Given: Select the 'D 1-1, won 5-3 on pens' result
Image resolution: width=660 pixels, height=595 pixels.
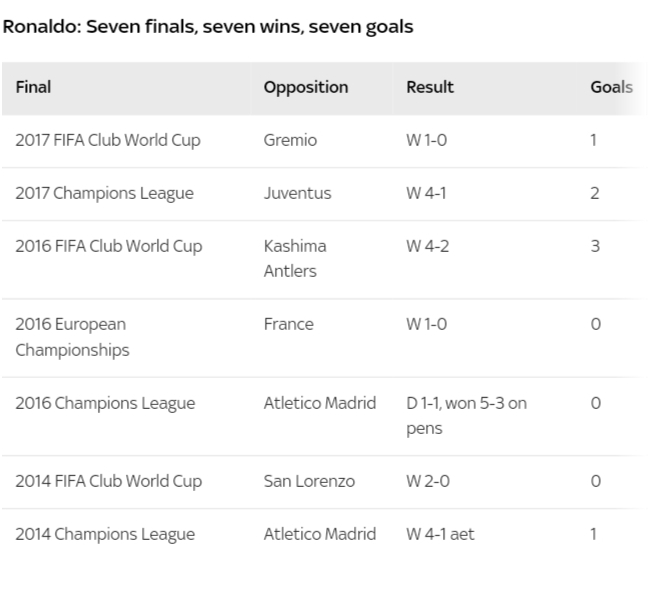Looking at the screenshot, I should [x=466, y=416].
